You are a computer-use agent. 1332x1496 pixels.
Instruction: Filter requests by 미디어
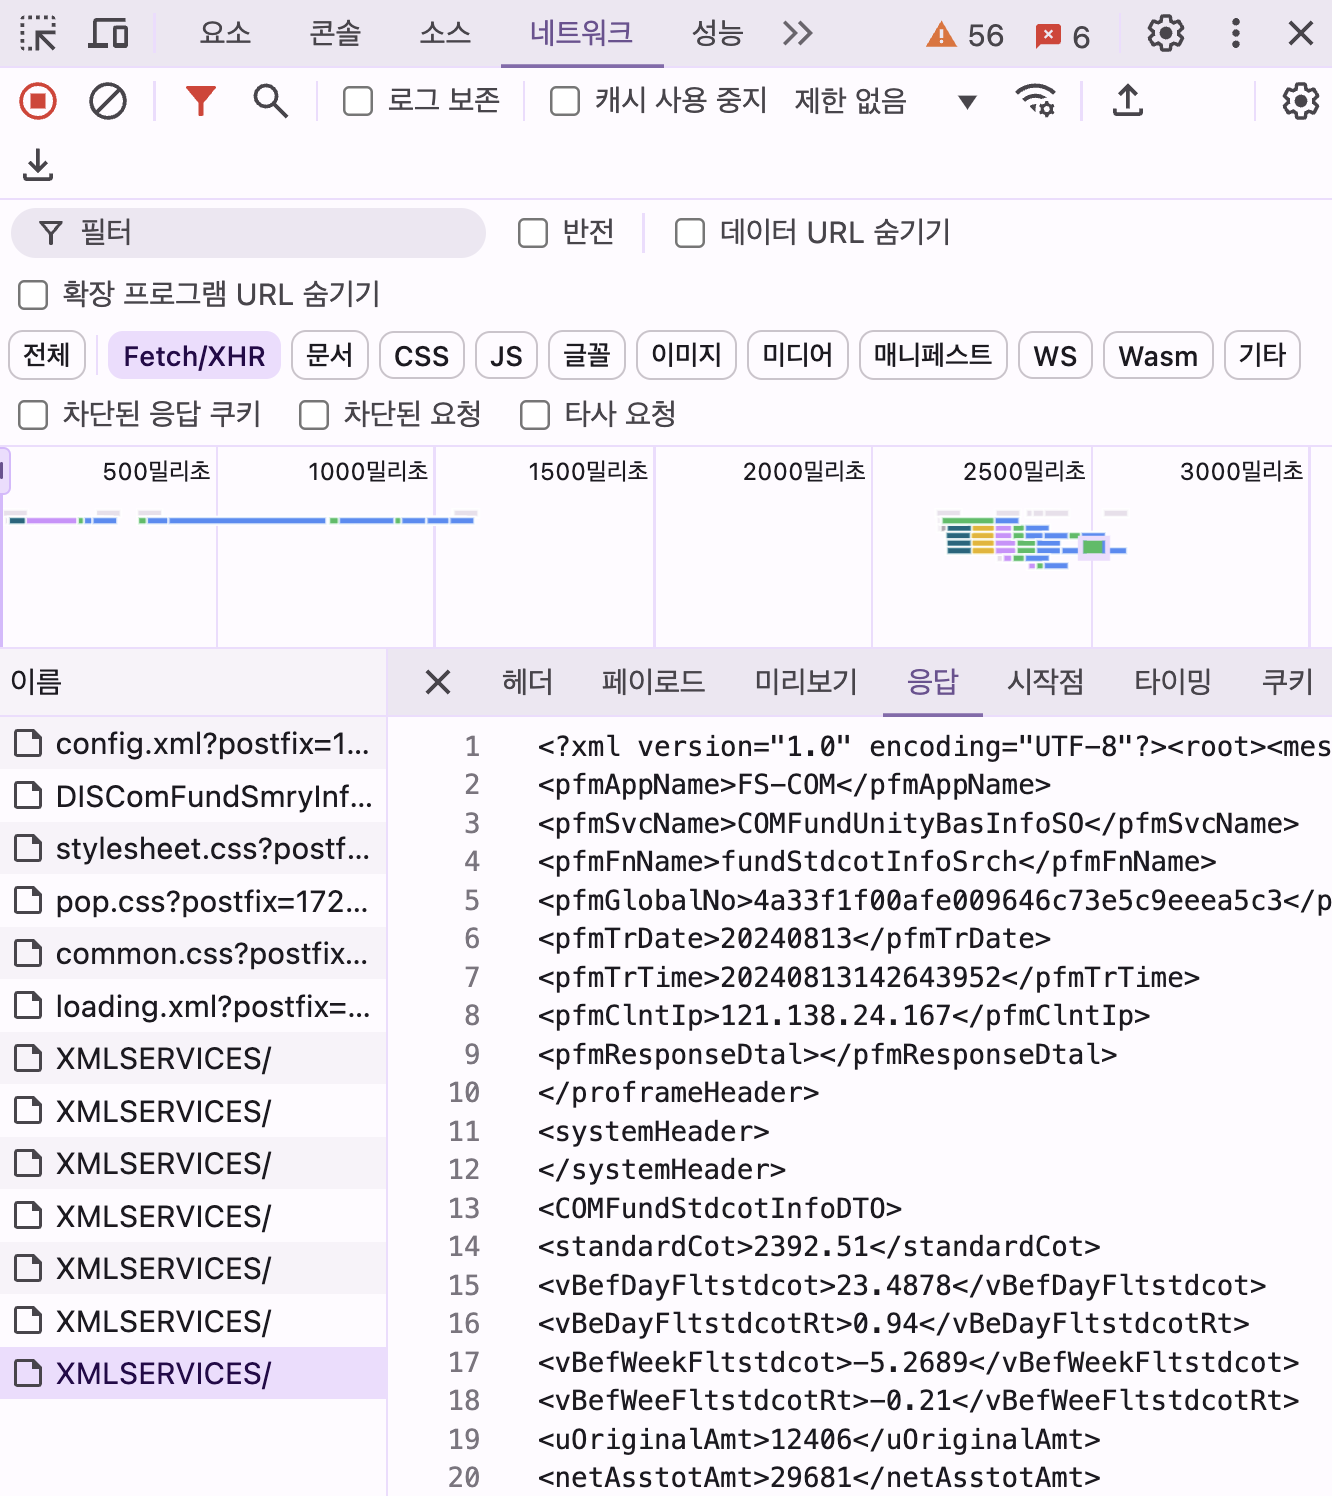click(798, 355)
